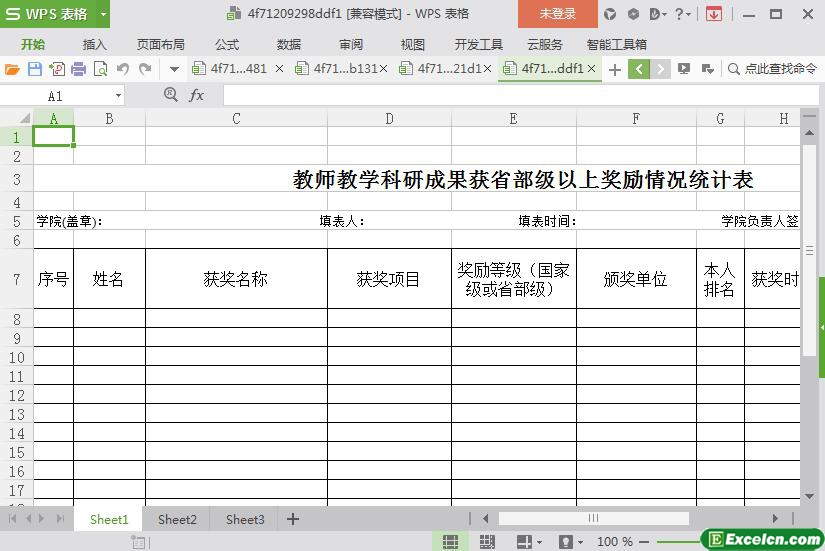This screenshot has width=825, height=551.
Task: Select row 7 header
Action: (17, 279)
